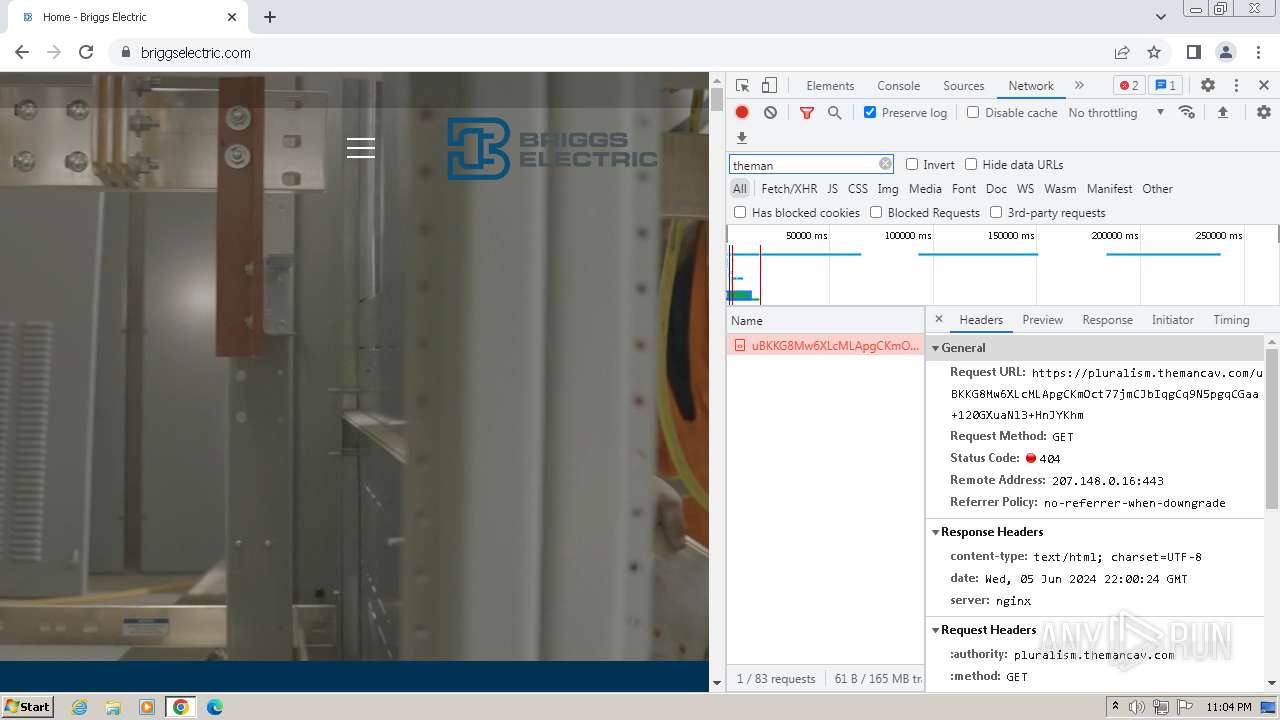Screen dimensions: 1280x720
Task: Open Chrome three-dot menu
Action: click(x=1258, y=52)
